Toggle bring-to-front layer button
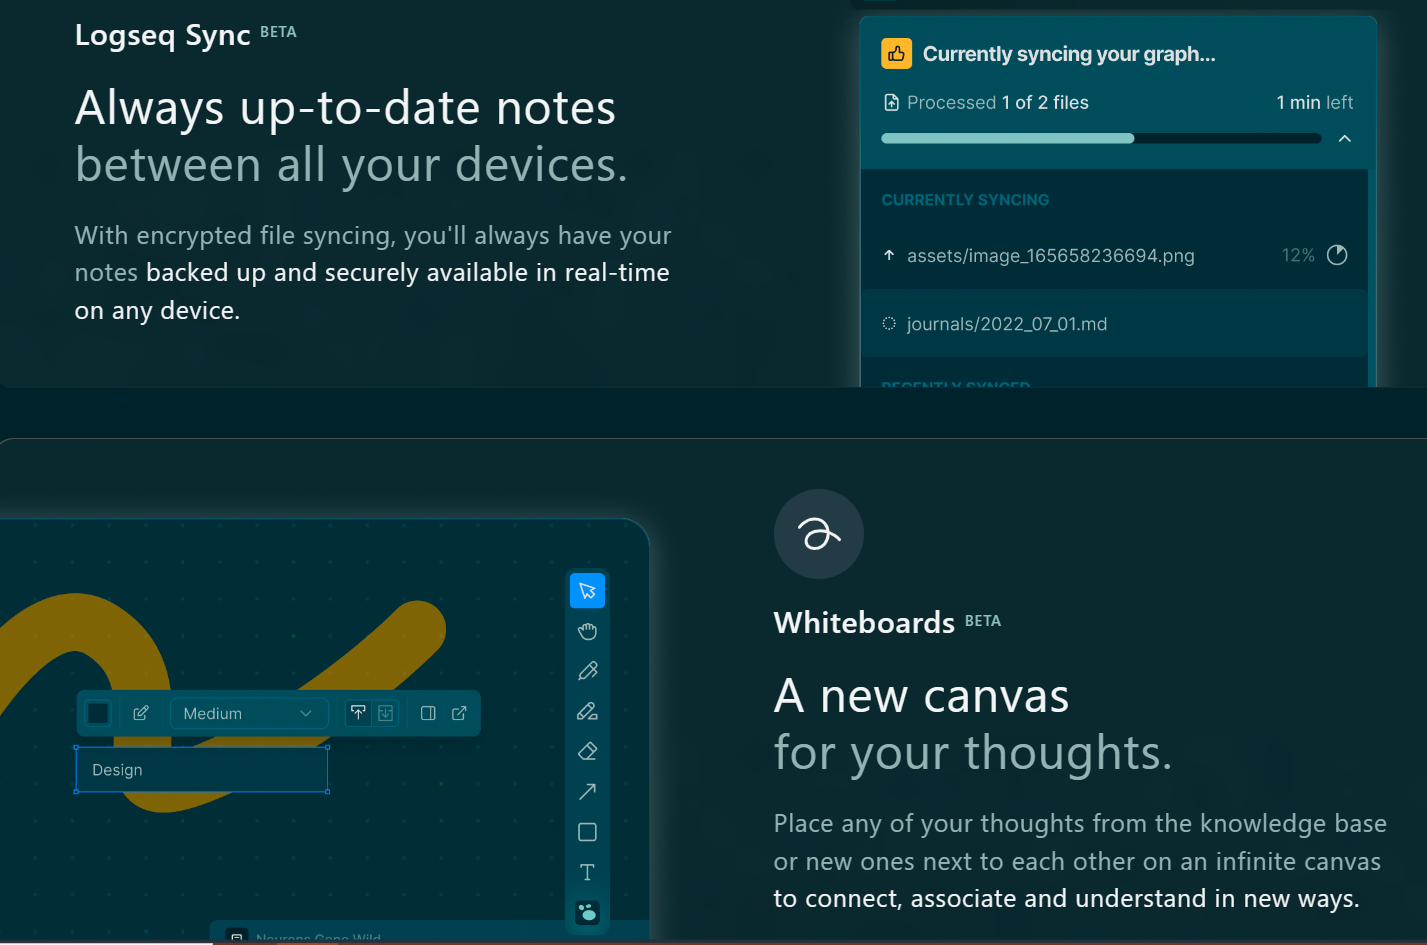Screen dimensions: 1427x945 tap(358, 713)
